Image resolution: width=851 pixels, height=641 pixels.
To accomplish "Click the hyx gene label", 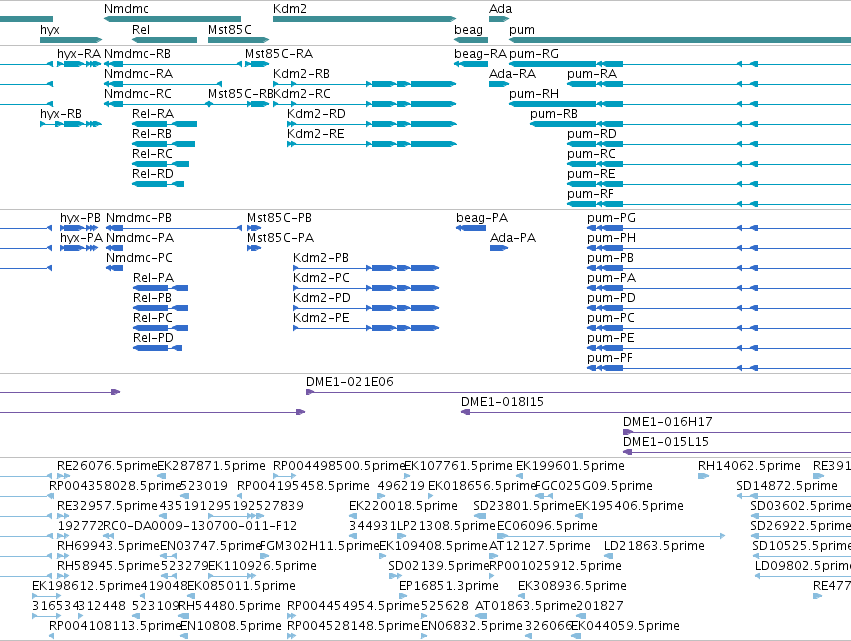I will [x=49, y=30].
